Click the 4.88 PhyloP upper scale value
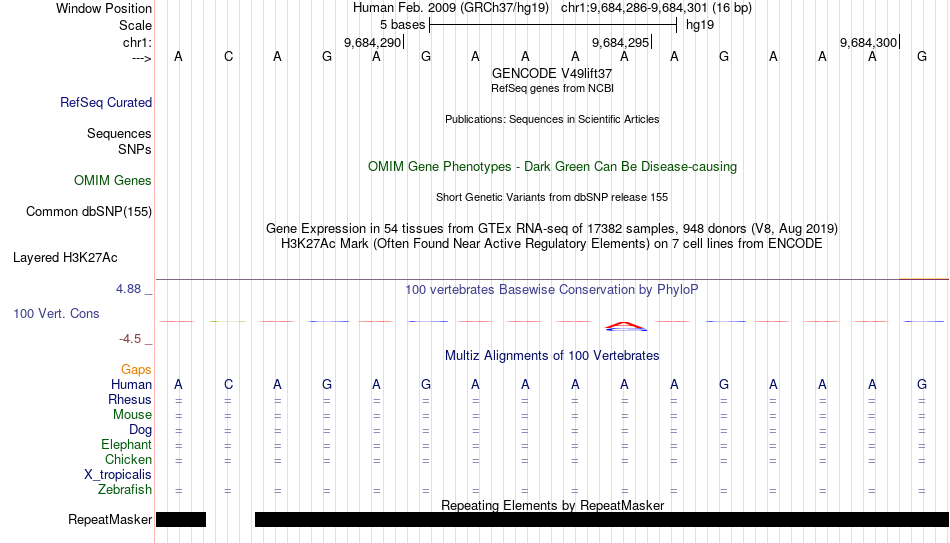 (x=128, y=289)
